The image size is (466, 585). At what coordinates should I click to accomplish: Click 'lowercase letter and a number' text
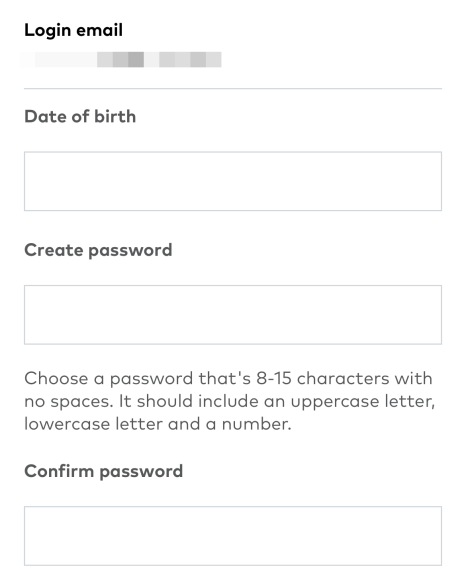point(158,424)
